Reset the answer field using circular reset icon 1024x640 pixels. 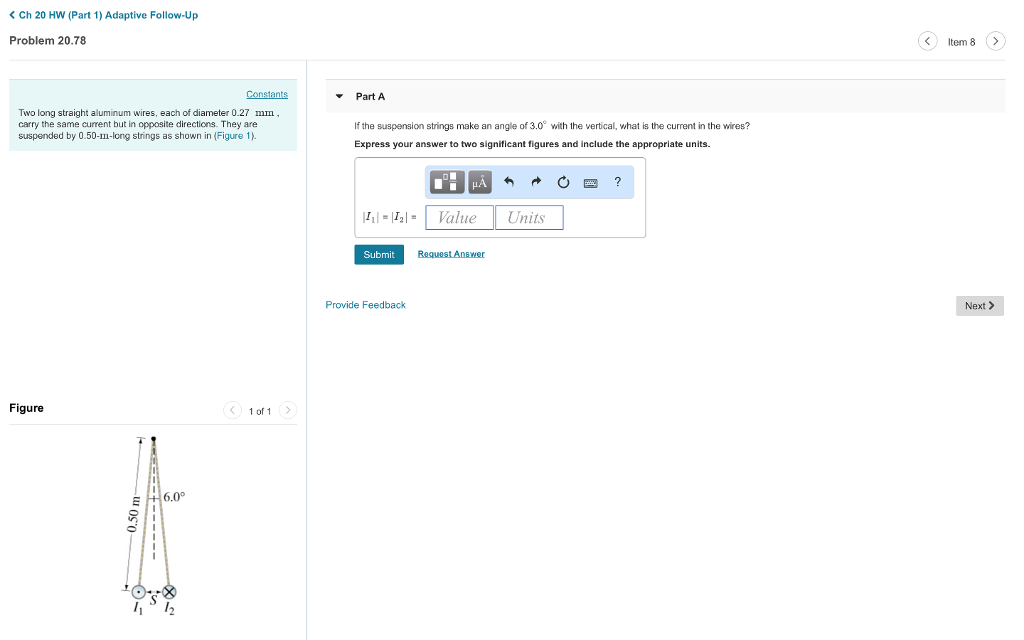tap(563, 181)
